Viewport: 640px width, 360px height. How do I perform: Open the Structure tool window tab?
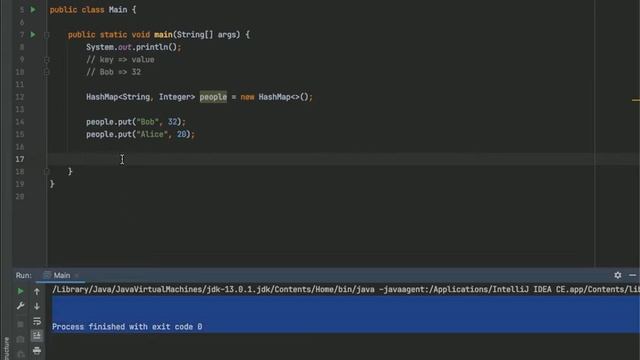point(6,348)
